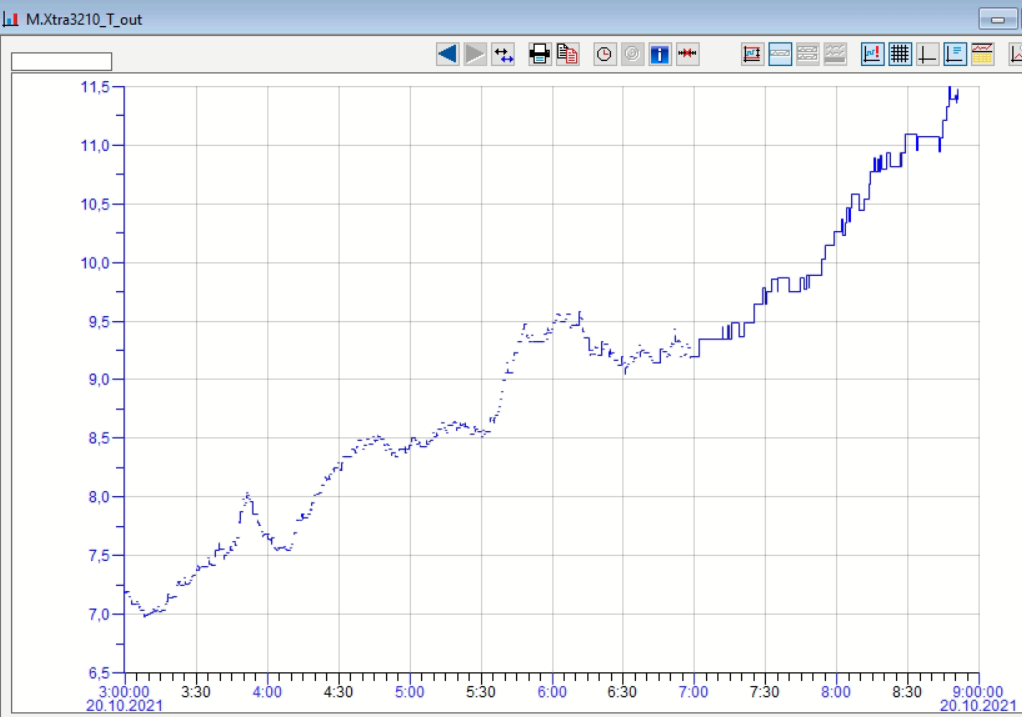Select the highlighted single-band chart layout
Viewport: 1022px width, 717px height.
click(x=780, y=54)
